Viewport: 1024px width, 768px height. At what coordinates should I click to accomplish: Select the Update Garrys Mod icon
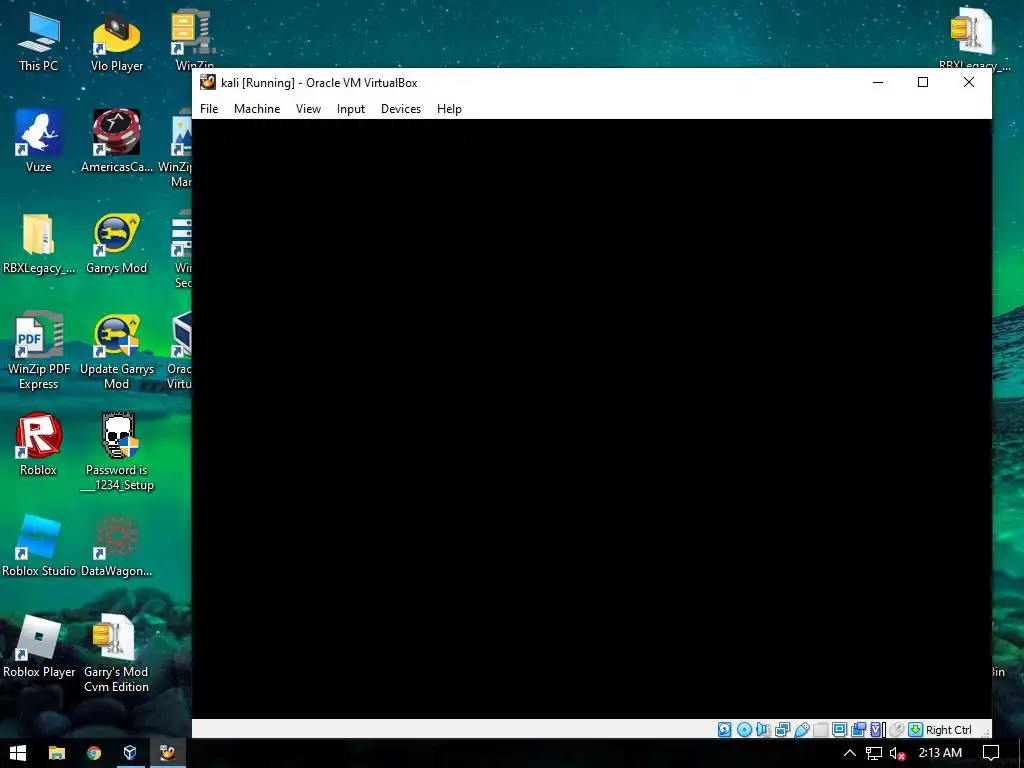pyautogui.click(x=117, y=351)
